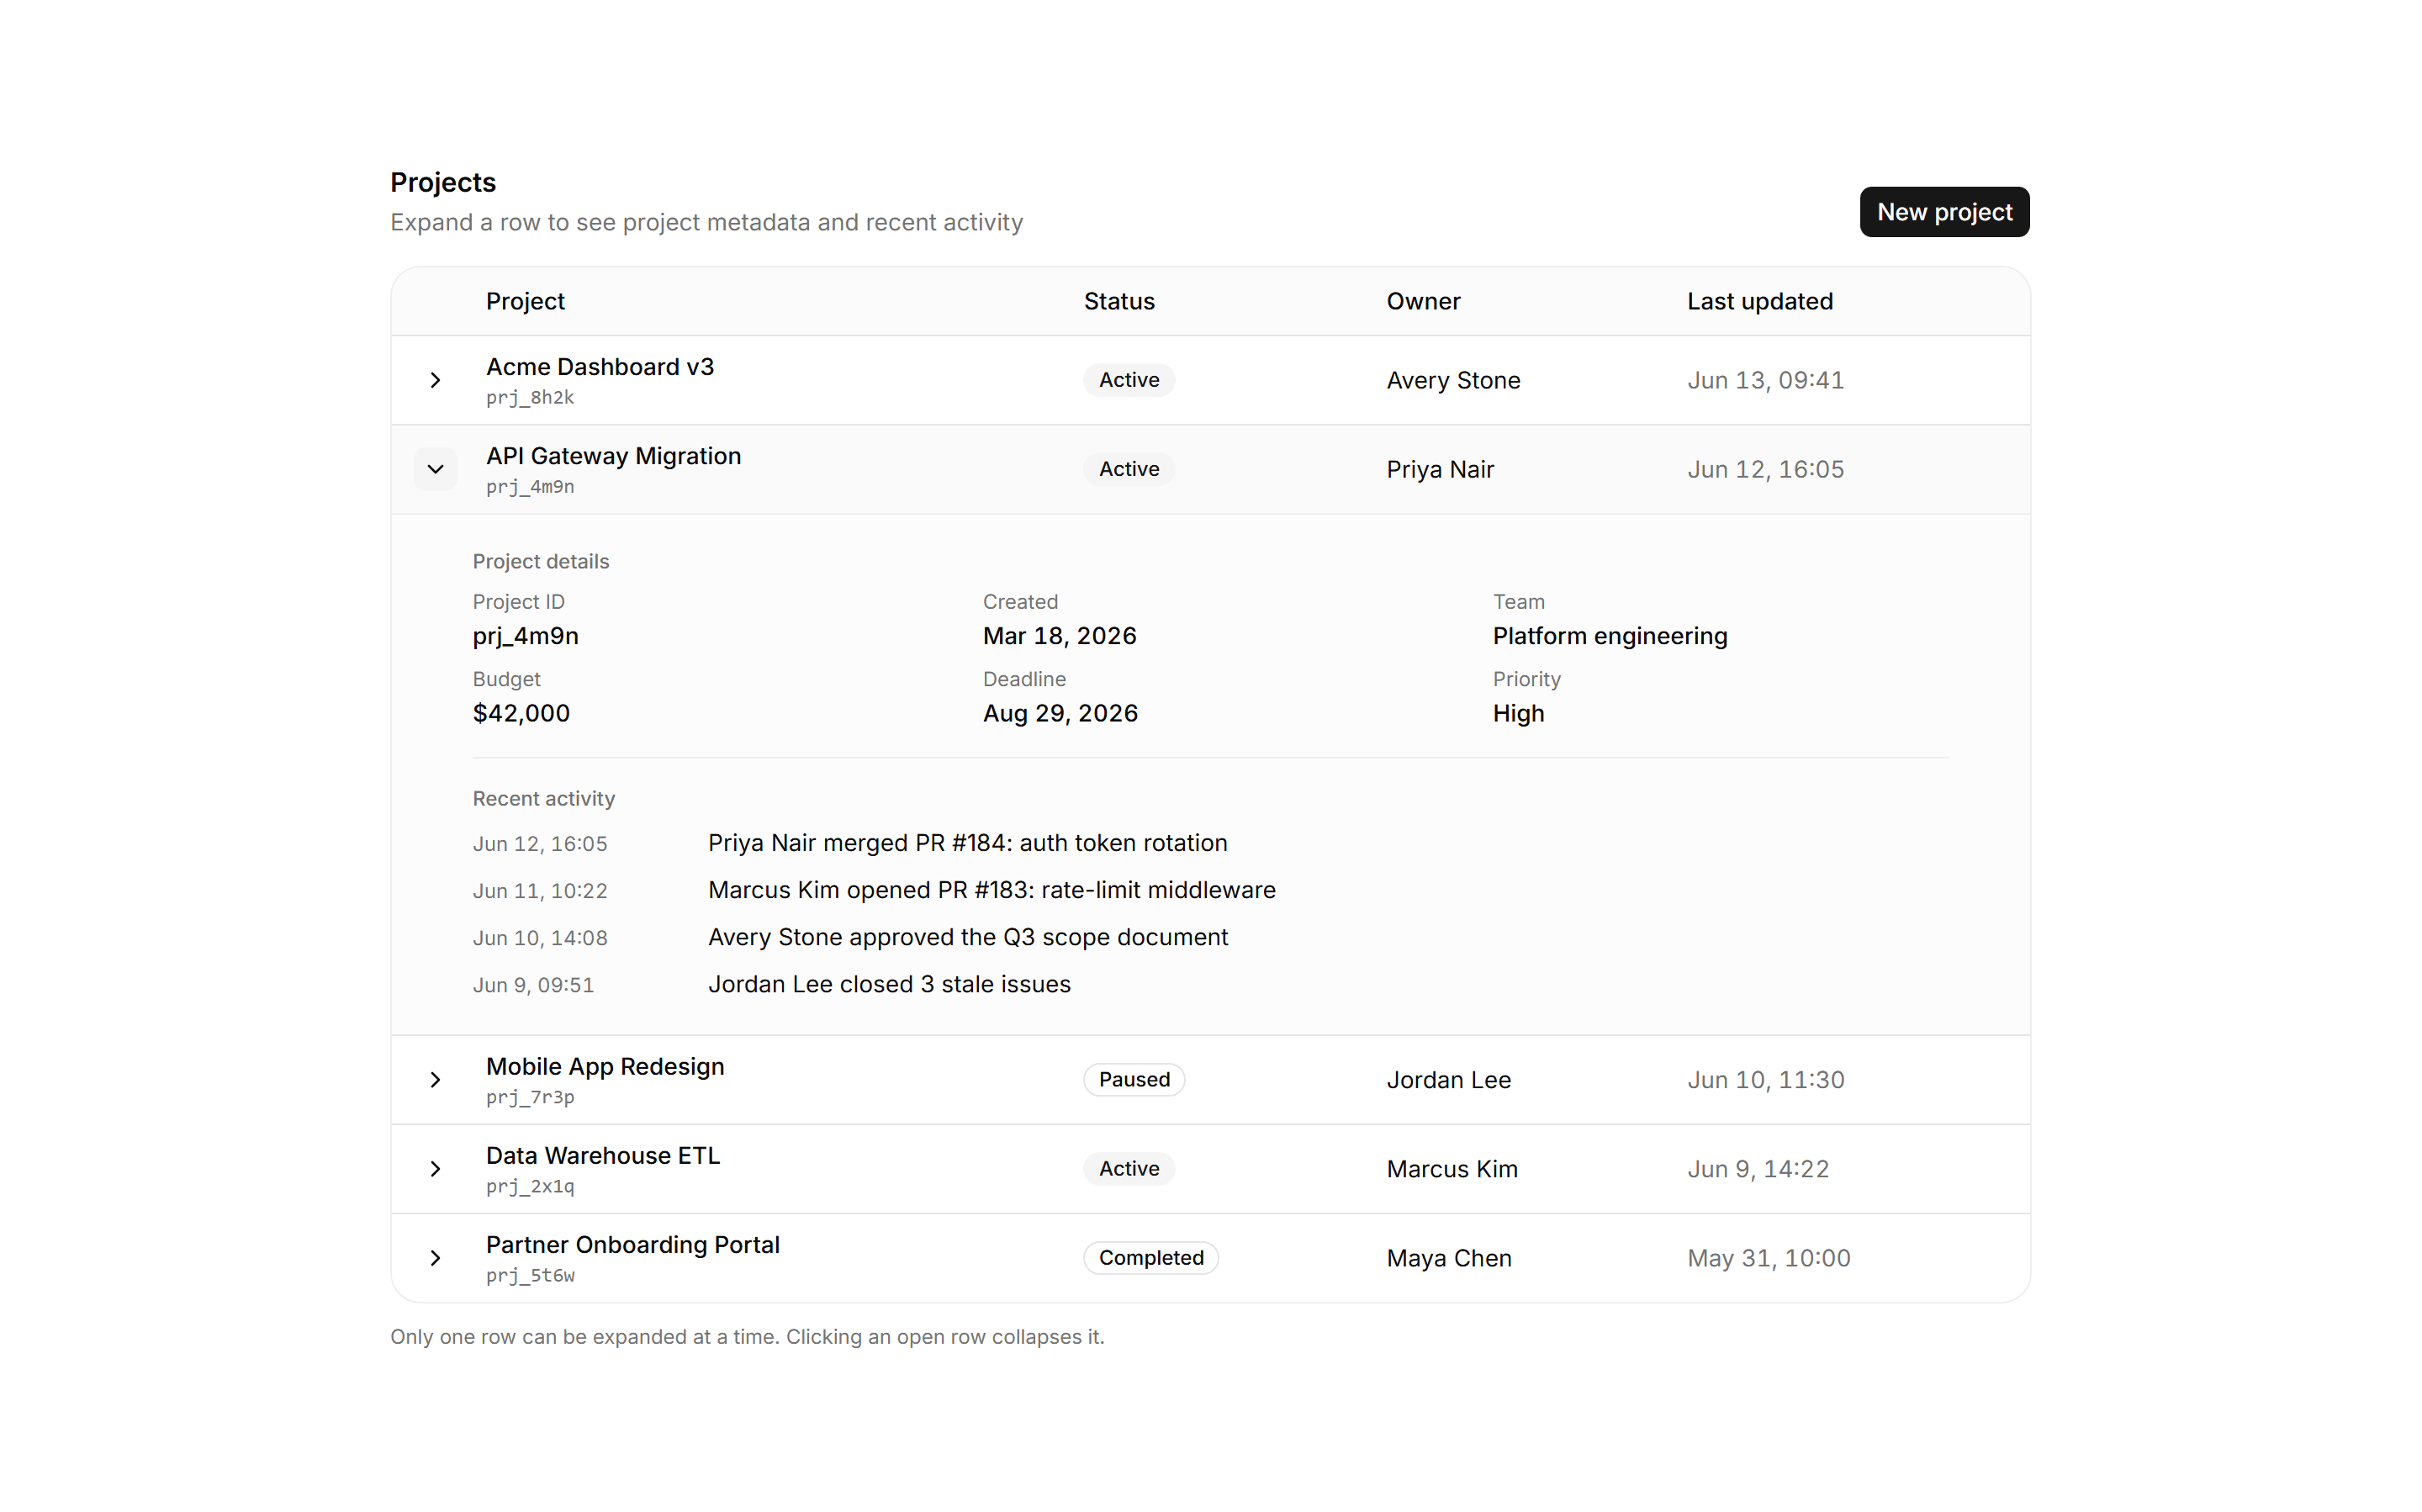Viewport: 2422px width, 1512px height.
Task: Select the API Gateway Migration project name
Action: tap(613, 456)
